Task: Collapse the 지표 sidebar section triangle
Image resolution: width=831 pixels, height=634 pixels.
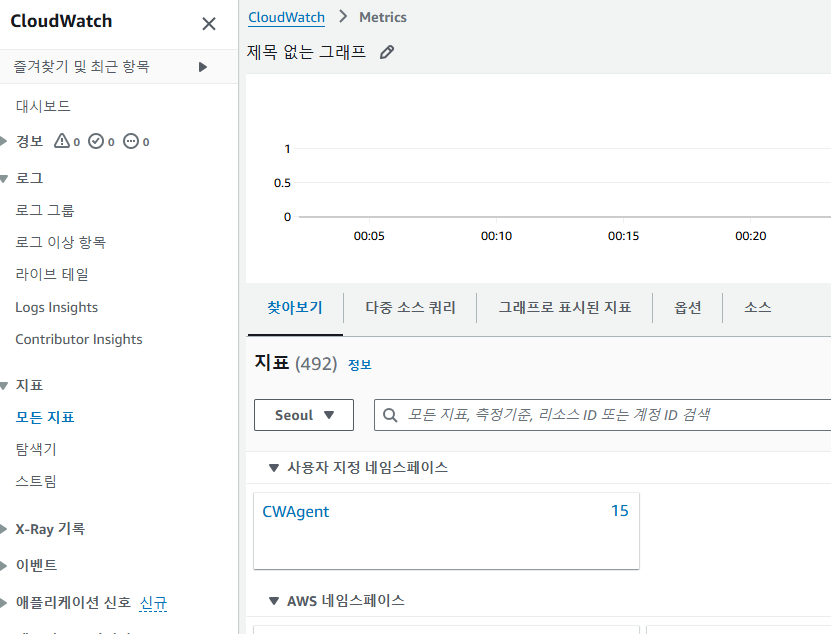Action: point(4,385)
